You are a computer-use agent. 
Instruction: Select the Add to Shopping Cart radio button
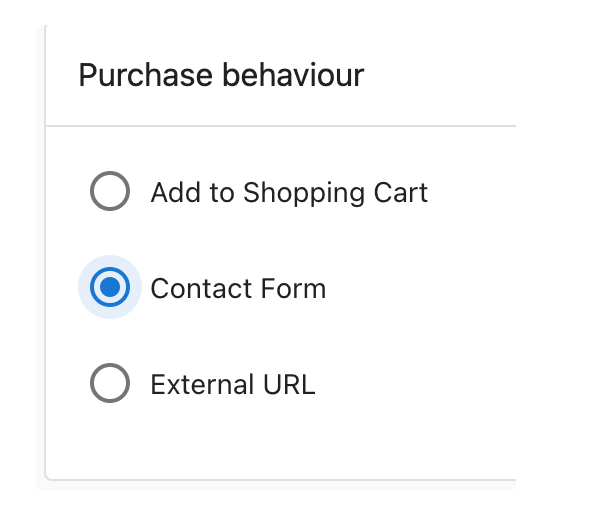pyautogui.click(x=110, y=191)
